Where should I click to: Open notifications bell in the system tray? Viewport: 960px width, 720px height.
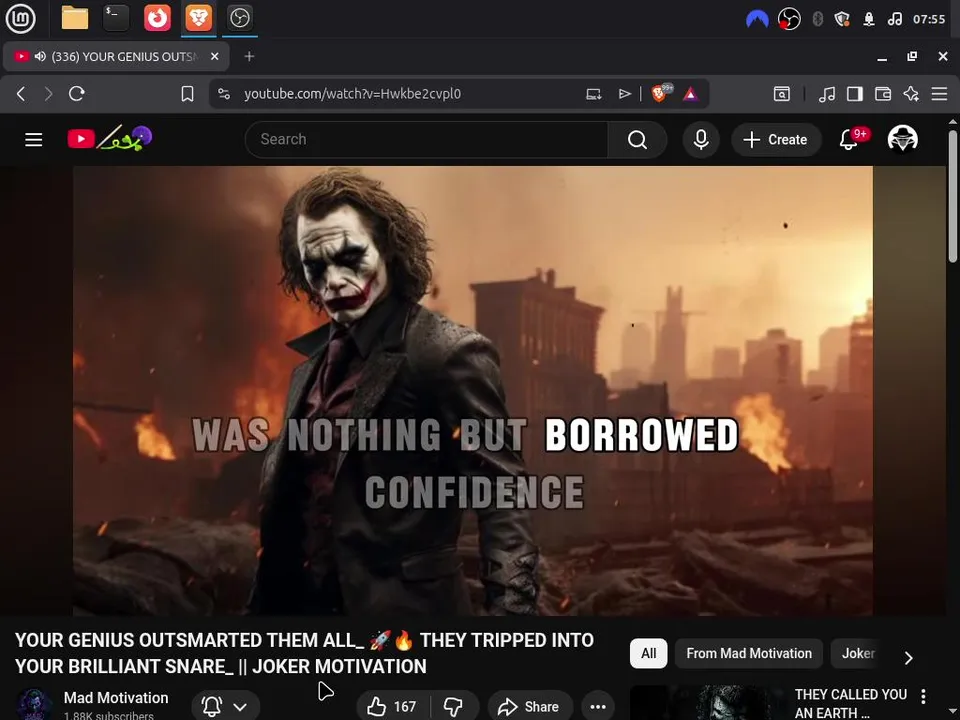[x=869, y=19]
